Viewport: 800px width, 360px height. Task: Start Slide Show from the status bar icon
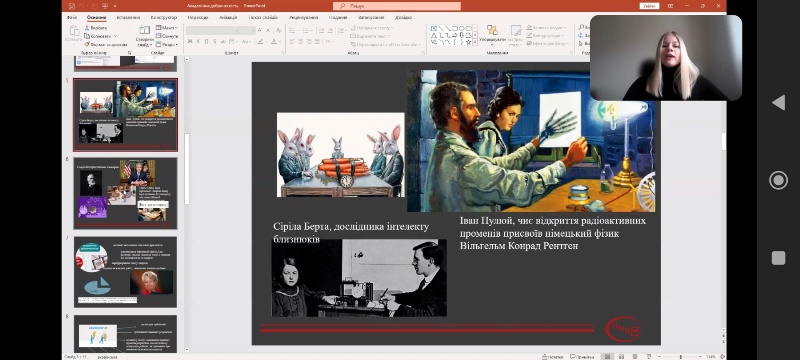[649, 356]
